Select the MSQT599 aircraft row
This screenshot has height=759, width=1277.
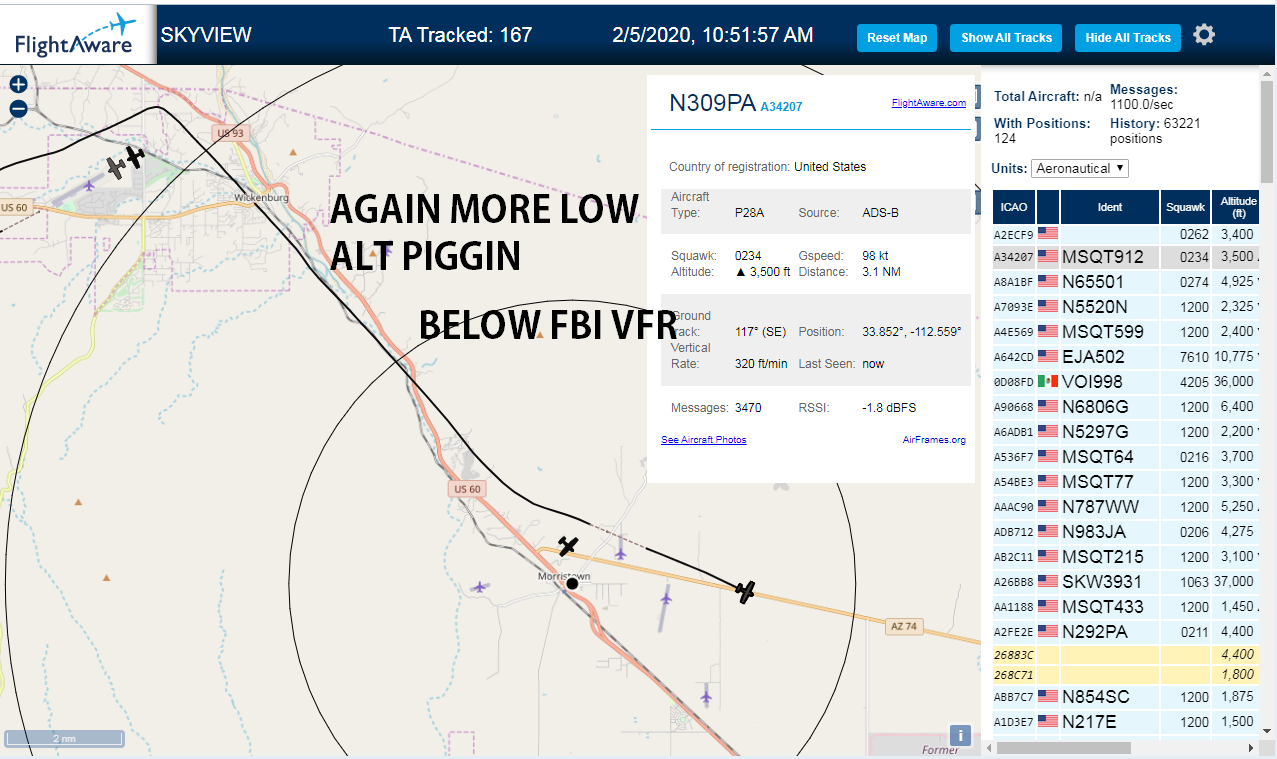pos(1126,332)
